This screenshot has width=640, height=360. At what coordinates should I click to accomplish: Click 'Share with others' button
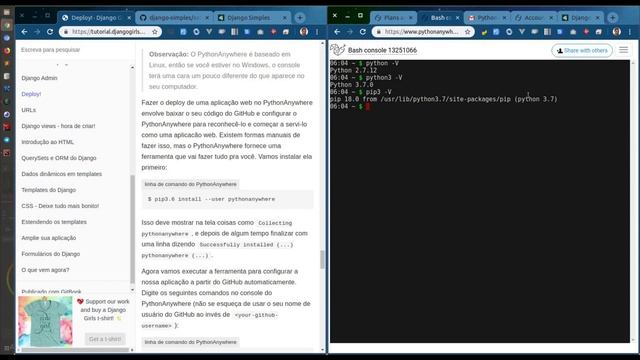tap(582, 51)
